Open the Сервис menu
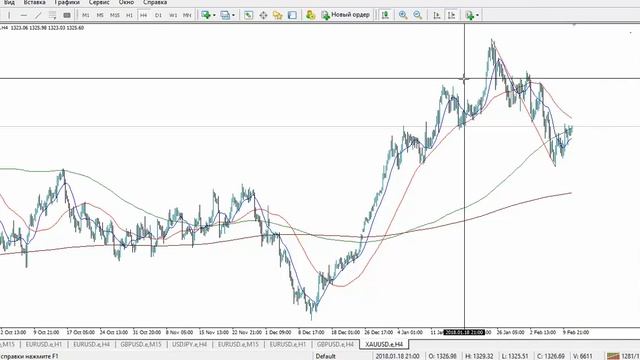The height and width of the screenshot is (360, 640). tap(99, 2)
